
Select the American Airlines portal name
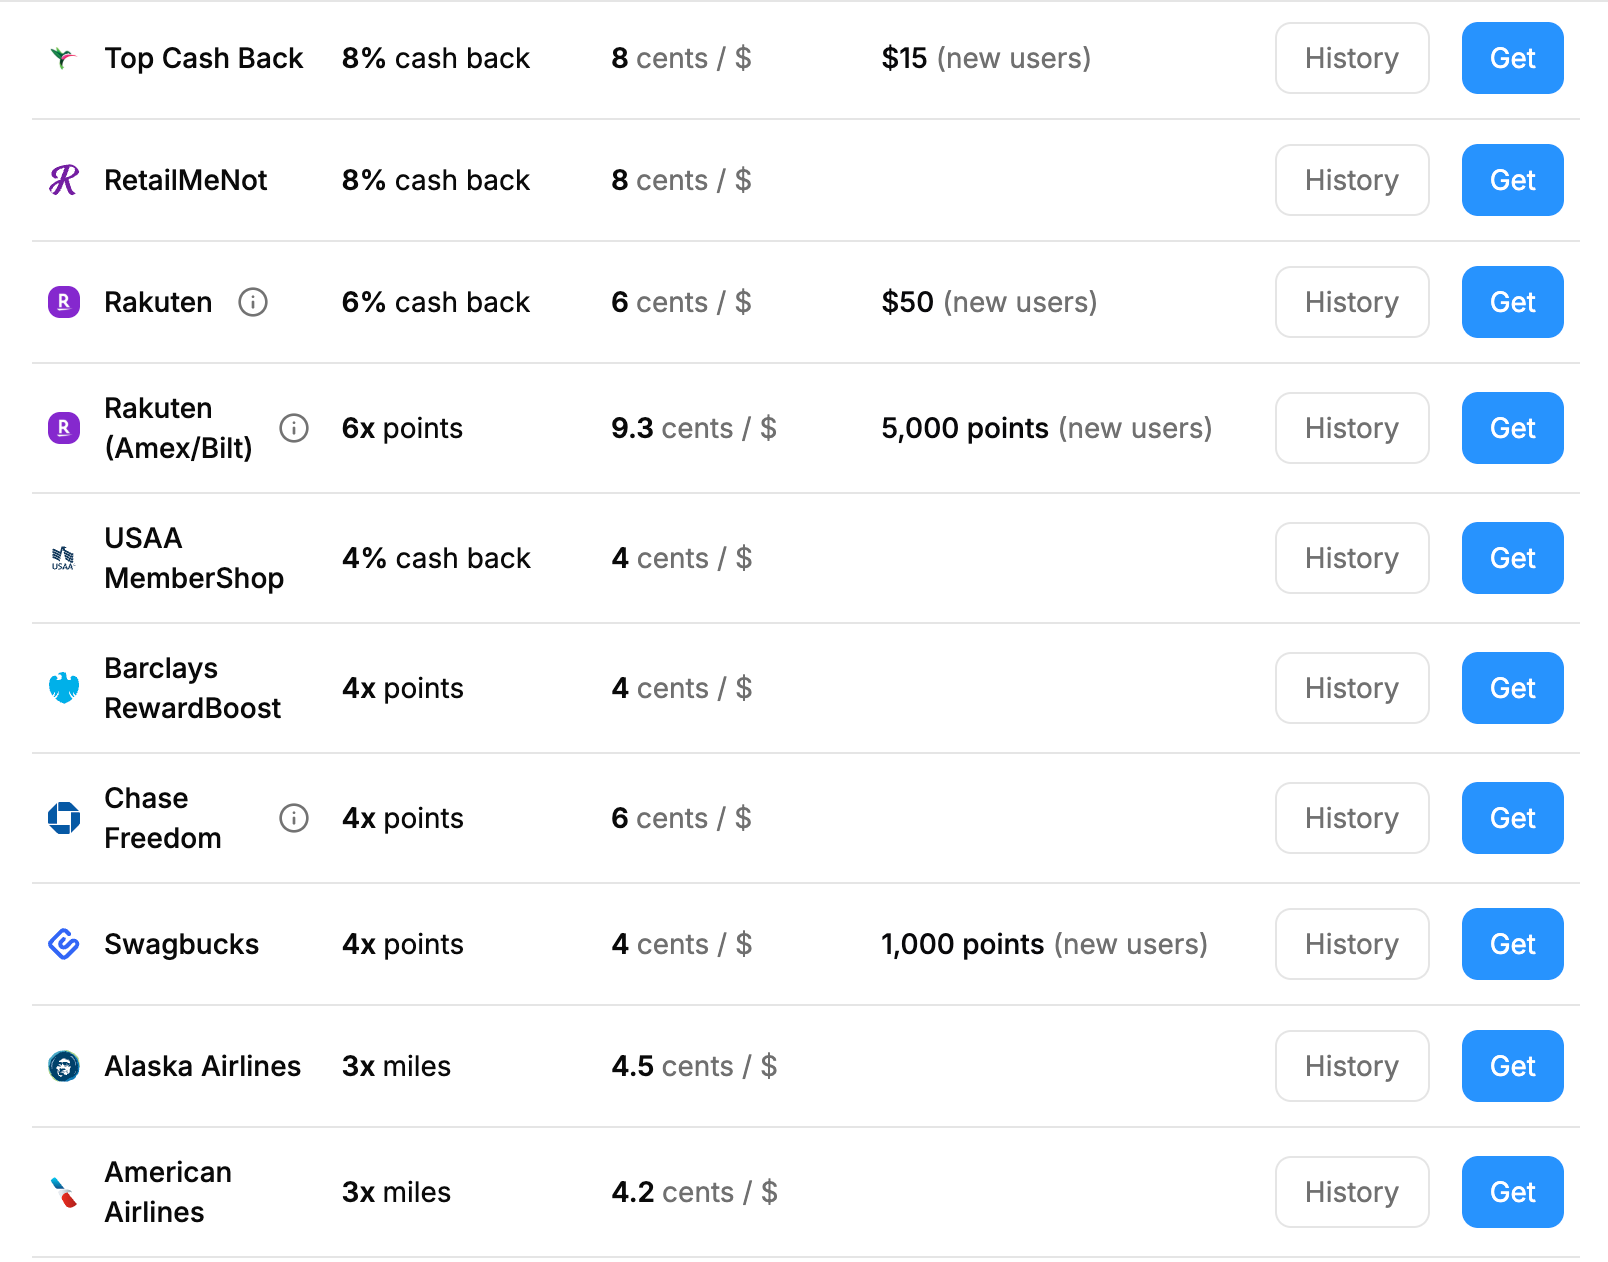pyautogui.click(x=168, y=1192)
